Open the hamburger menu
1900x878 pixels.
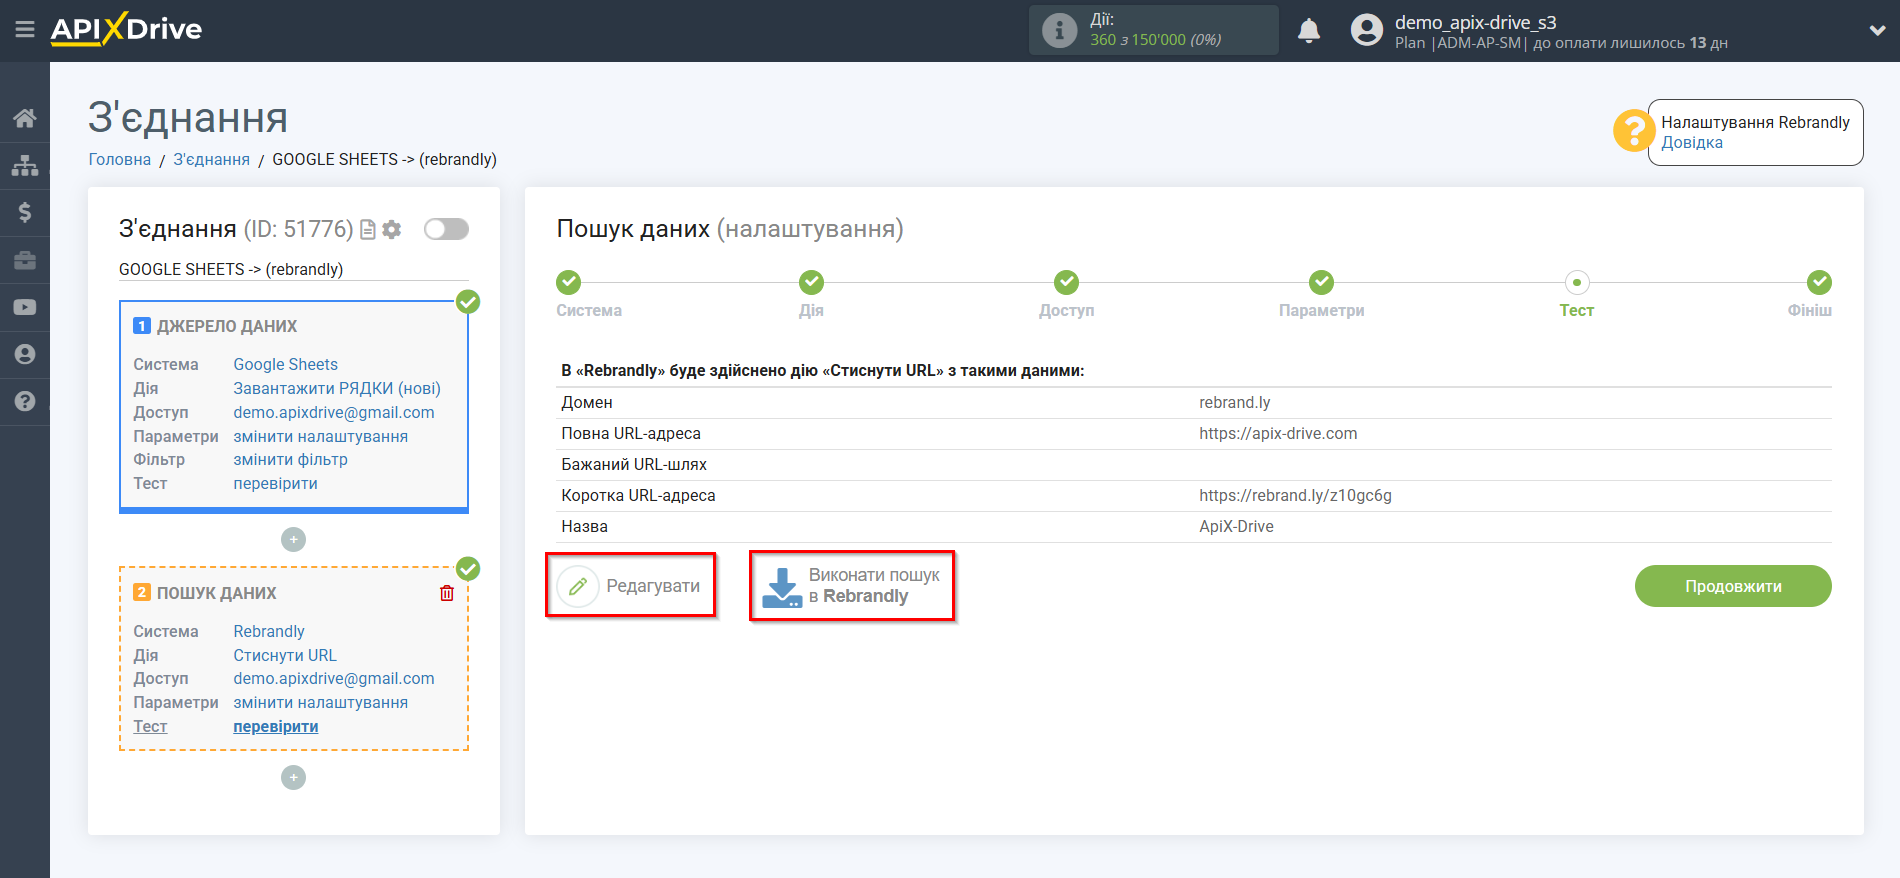click(25, 30)
